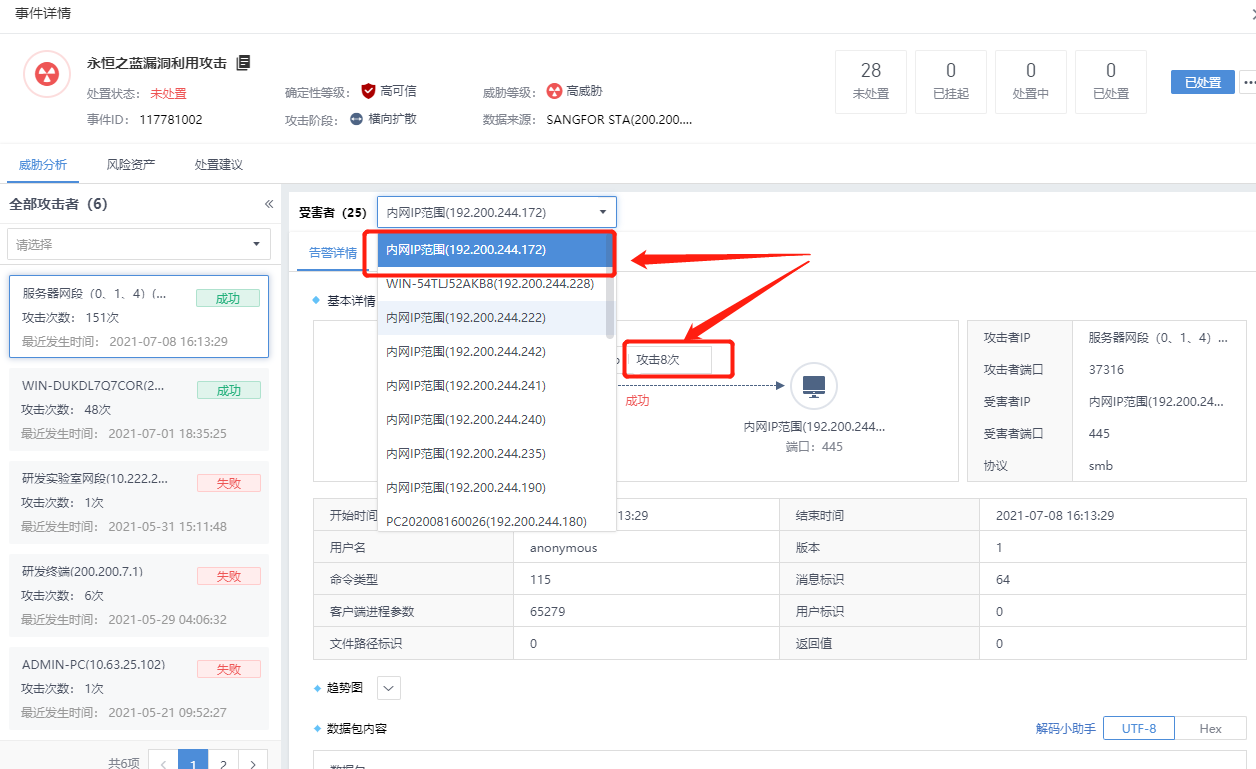Open the more options ellipsis button
The width and height of the screenshot is (1256, 769).
pyautogui.click(x=1247, y=82)
